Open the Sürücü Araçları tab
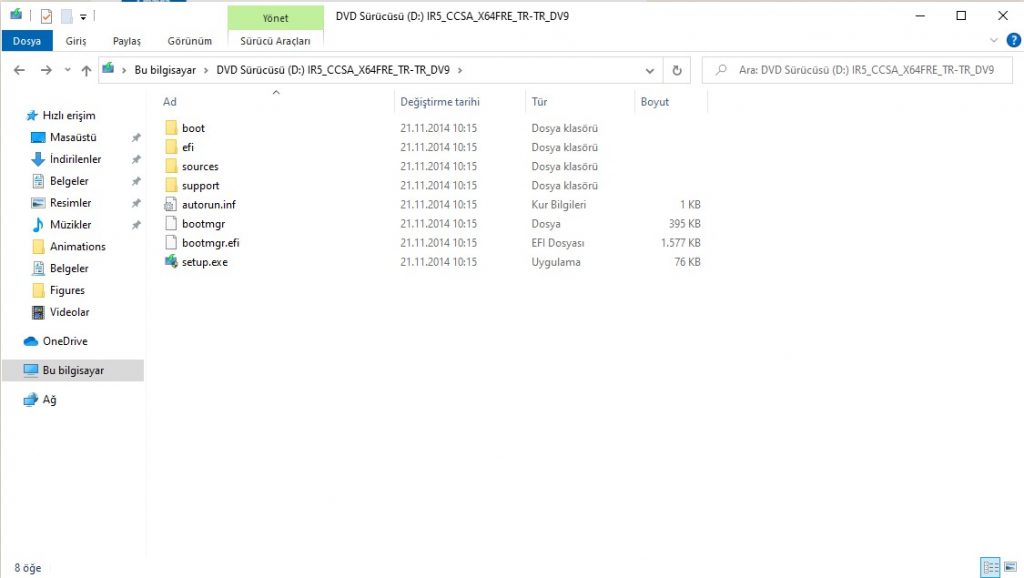 275,41
